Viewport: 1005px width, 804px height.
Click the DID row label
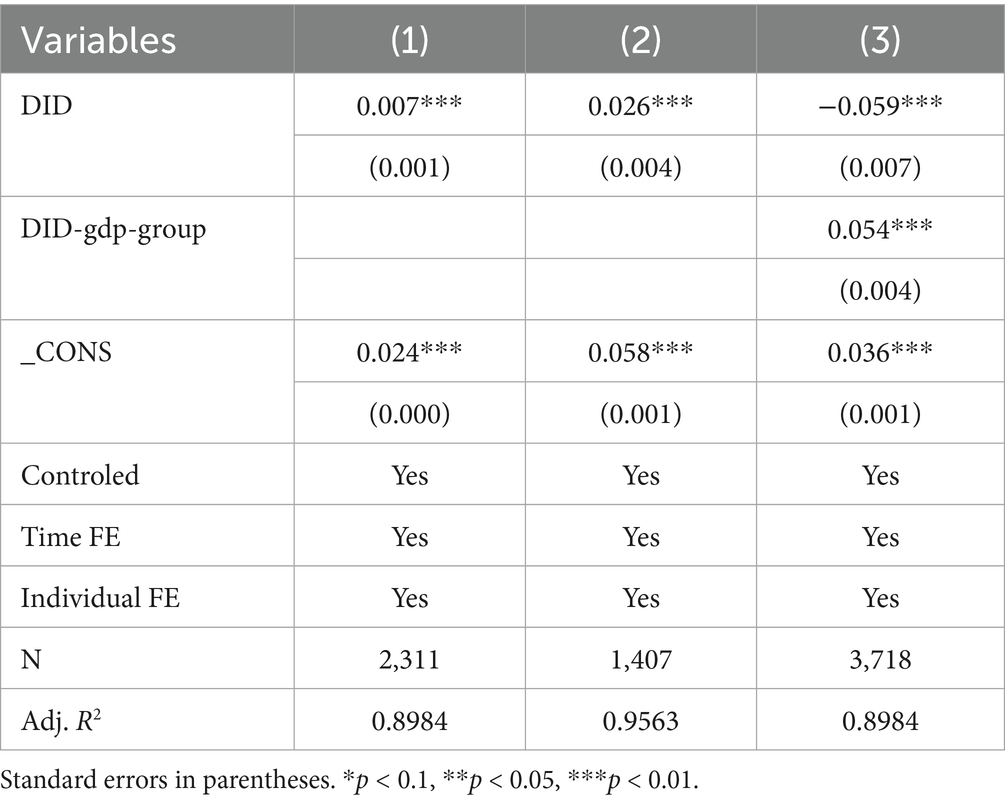[x=46, y=106]
